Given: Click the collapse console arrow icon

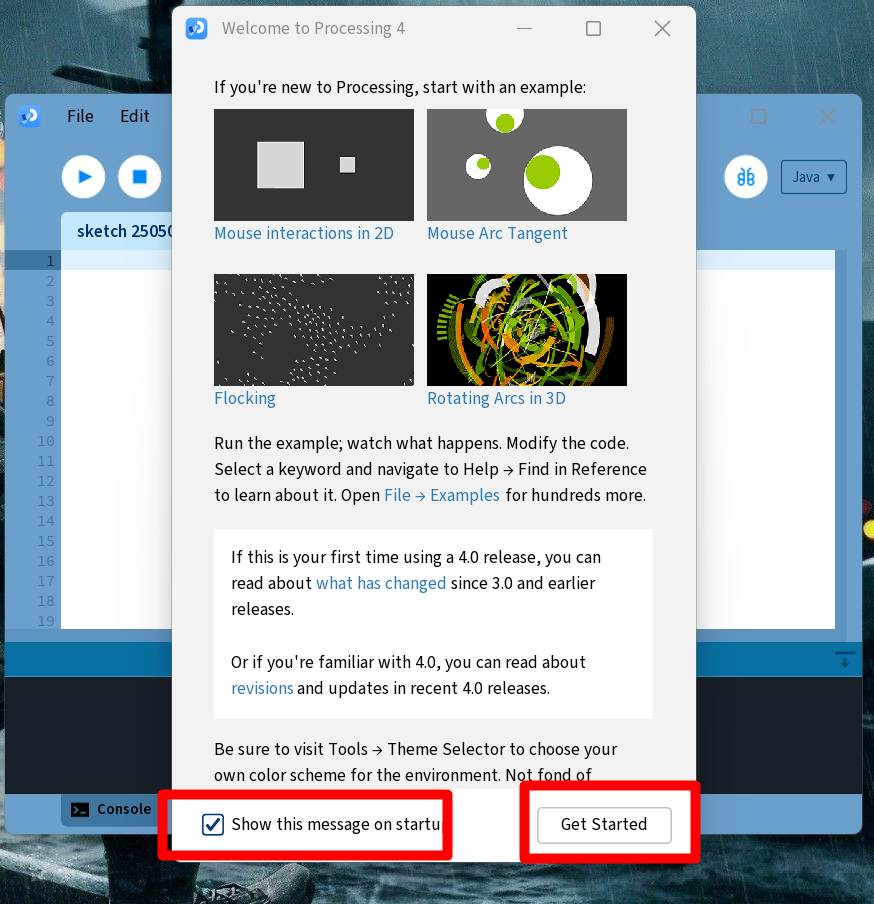Looking at the screenshot, I should click(x=845, y=659).
